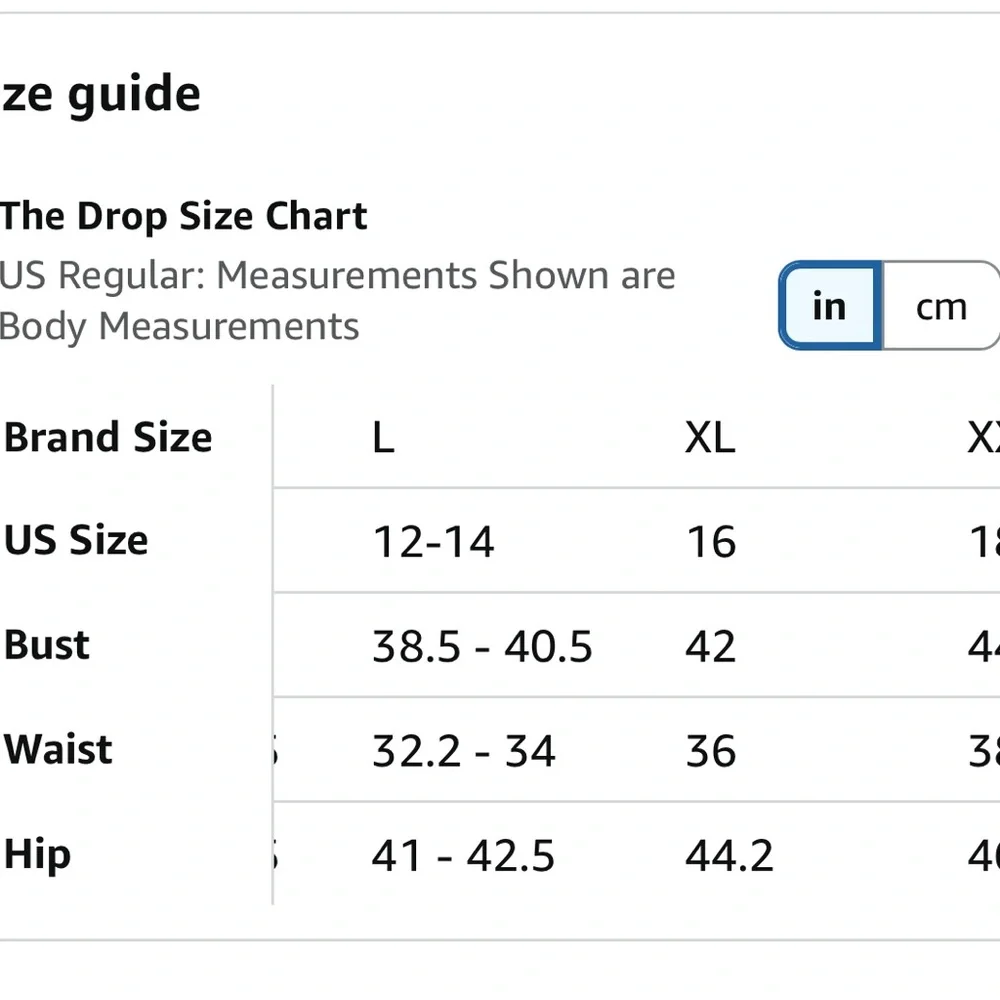This screenshot has height=1000, width=1000.
Task: Click the L brand size column header
Action: point(383,438)
